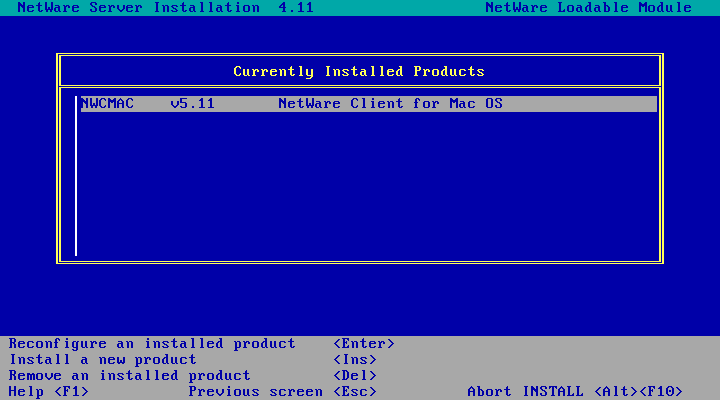Click 'NetWare Server Installation 4.11' header text

166,8
